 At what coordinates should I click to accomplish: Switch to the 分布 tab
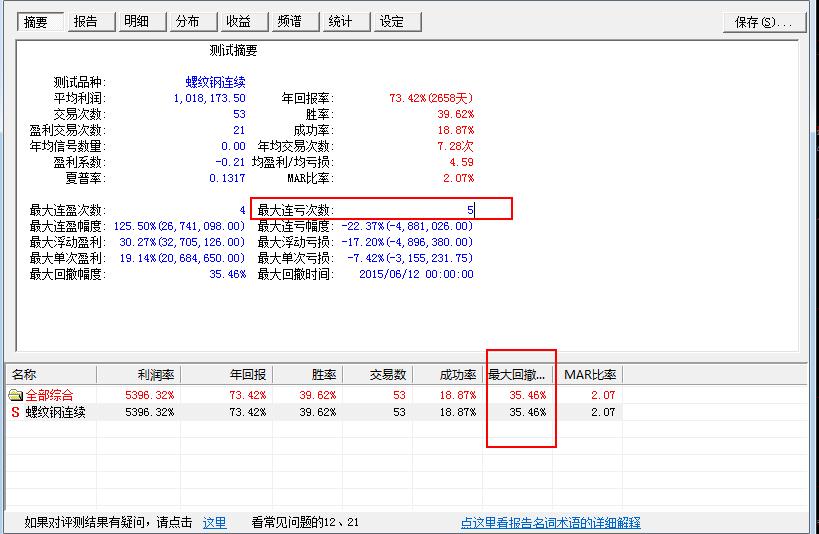tap(193, 21)
